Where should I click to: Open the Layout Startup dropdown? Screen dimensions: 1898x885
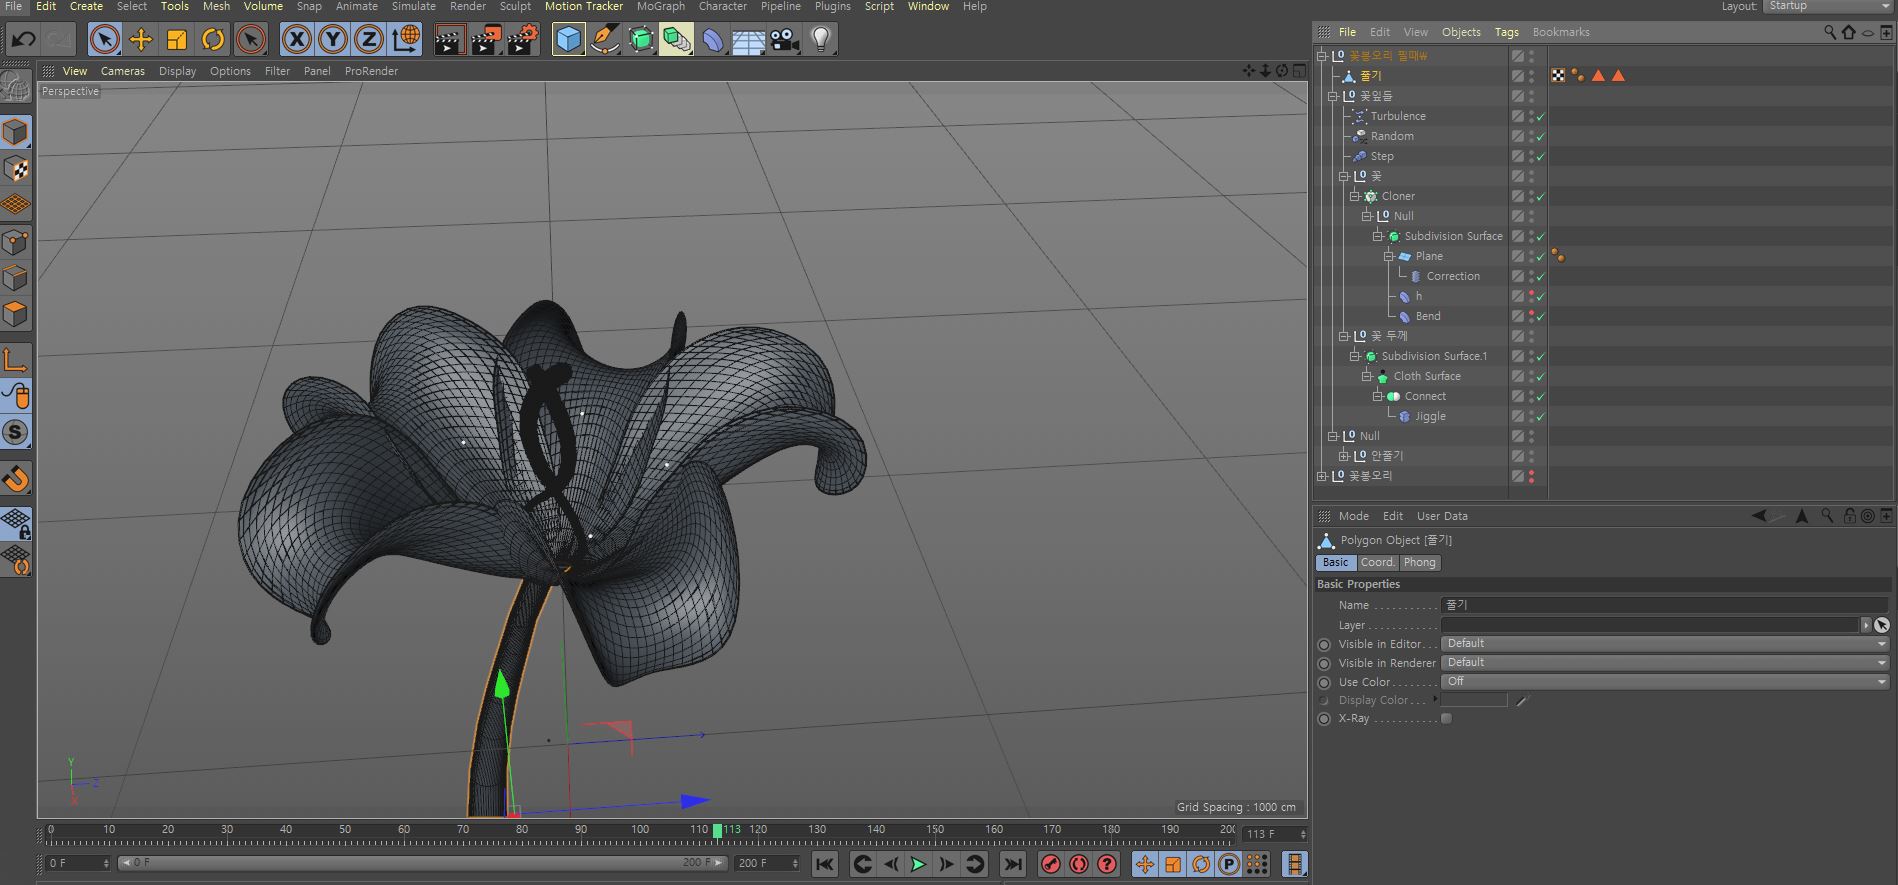pyautogui.click(x=1828, y=7)
